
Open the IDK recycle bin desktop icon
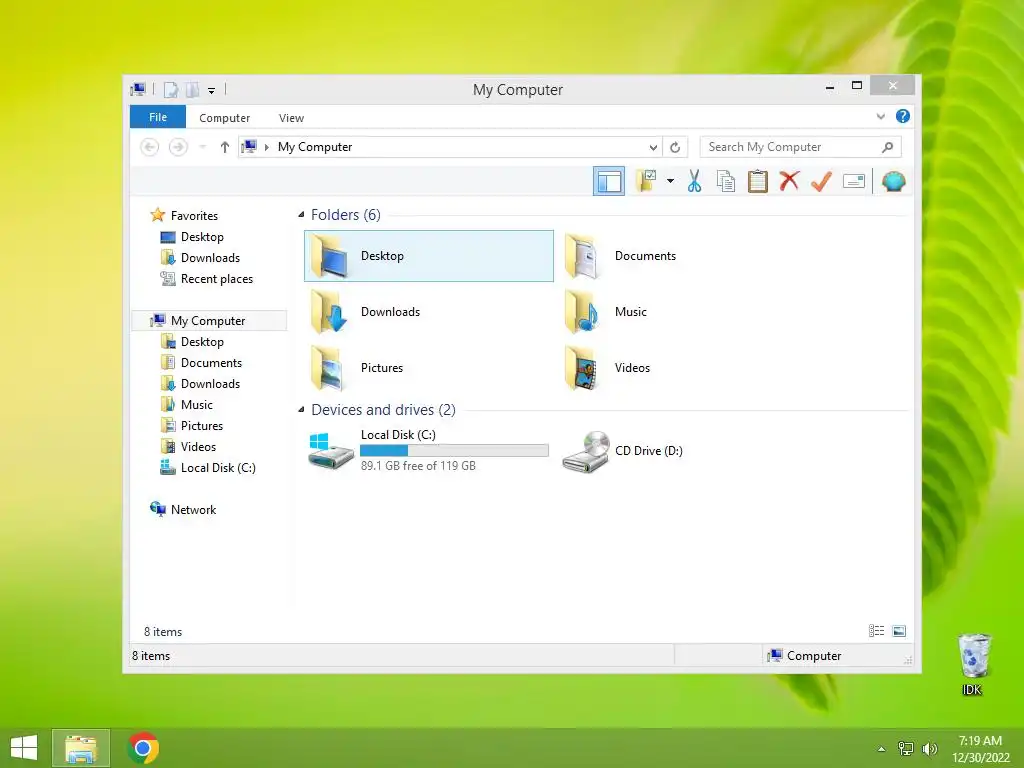[x=973, y=664]
